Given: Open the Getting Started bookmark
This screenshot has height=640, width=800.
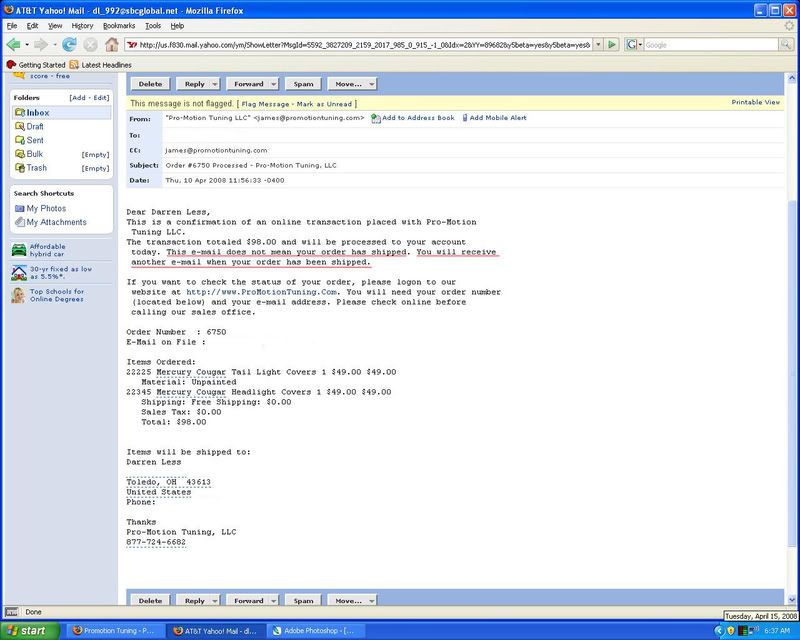Looking at the screenshot, I should [x=36, y=65].
